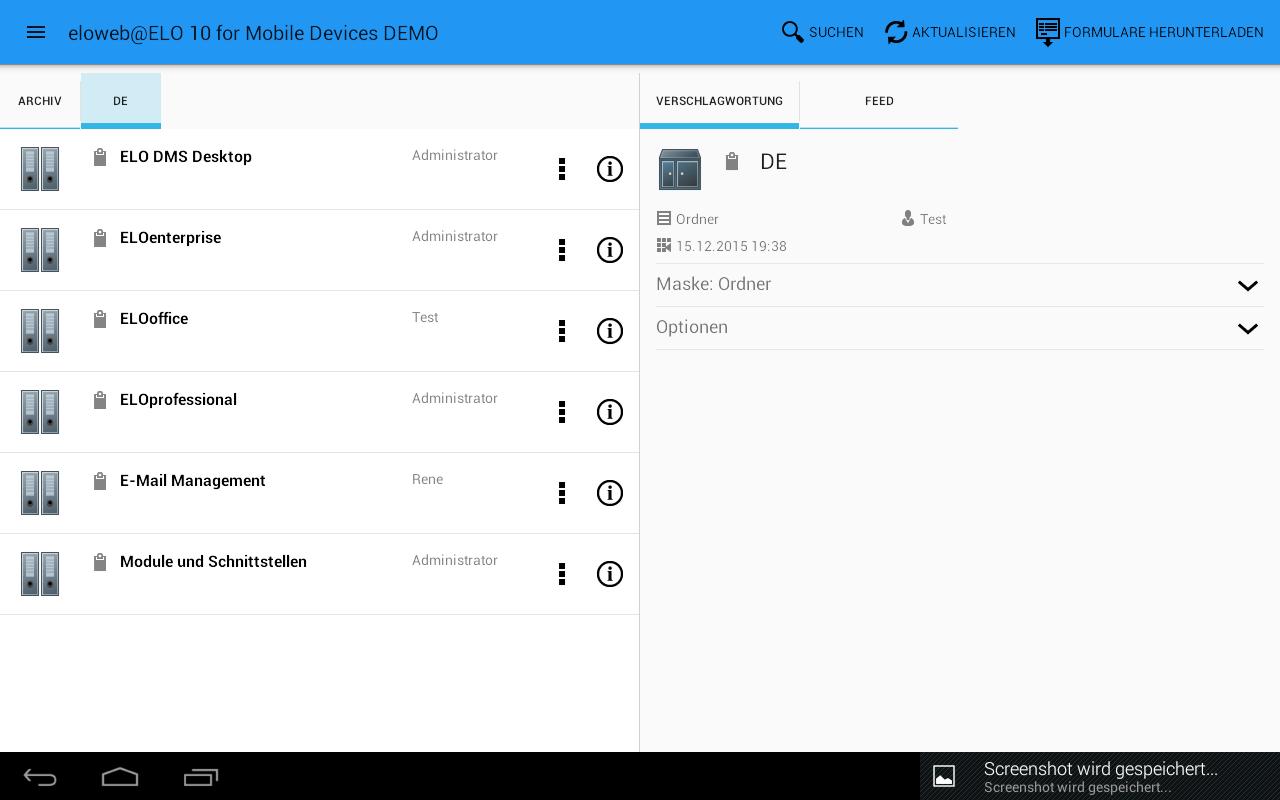This screenshot has height=800, width=1280.
Task: Show info for E-Mail Management
Action: point(610,493)
